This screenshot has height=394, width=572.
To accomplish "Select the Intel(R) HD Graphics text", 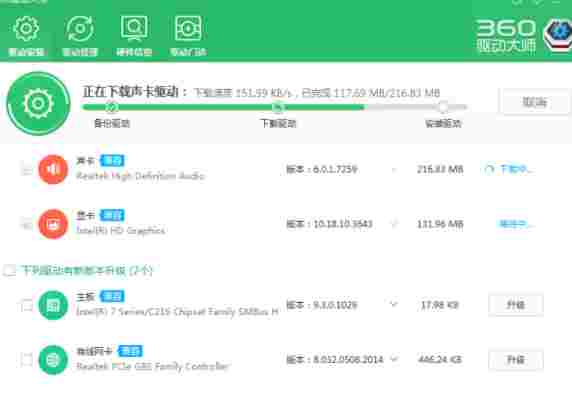I will pos(121,231).
